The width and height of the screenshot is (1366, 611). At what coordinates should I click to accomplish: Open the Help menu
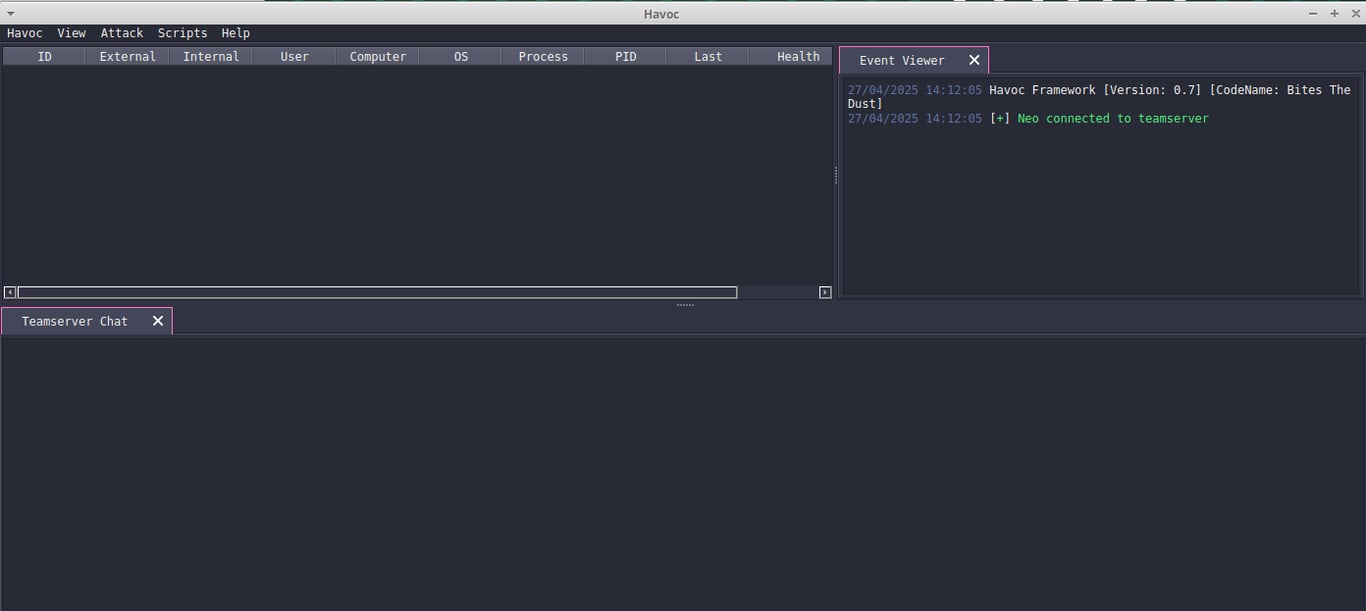pos(235,32)
